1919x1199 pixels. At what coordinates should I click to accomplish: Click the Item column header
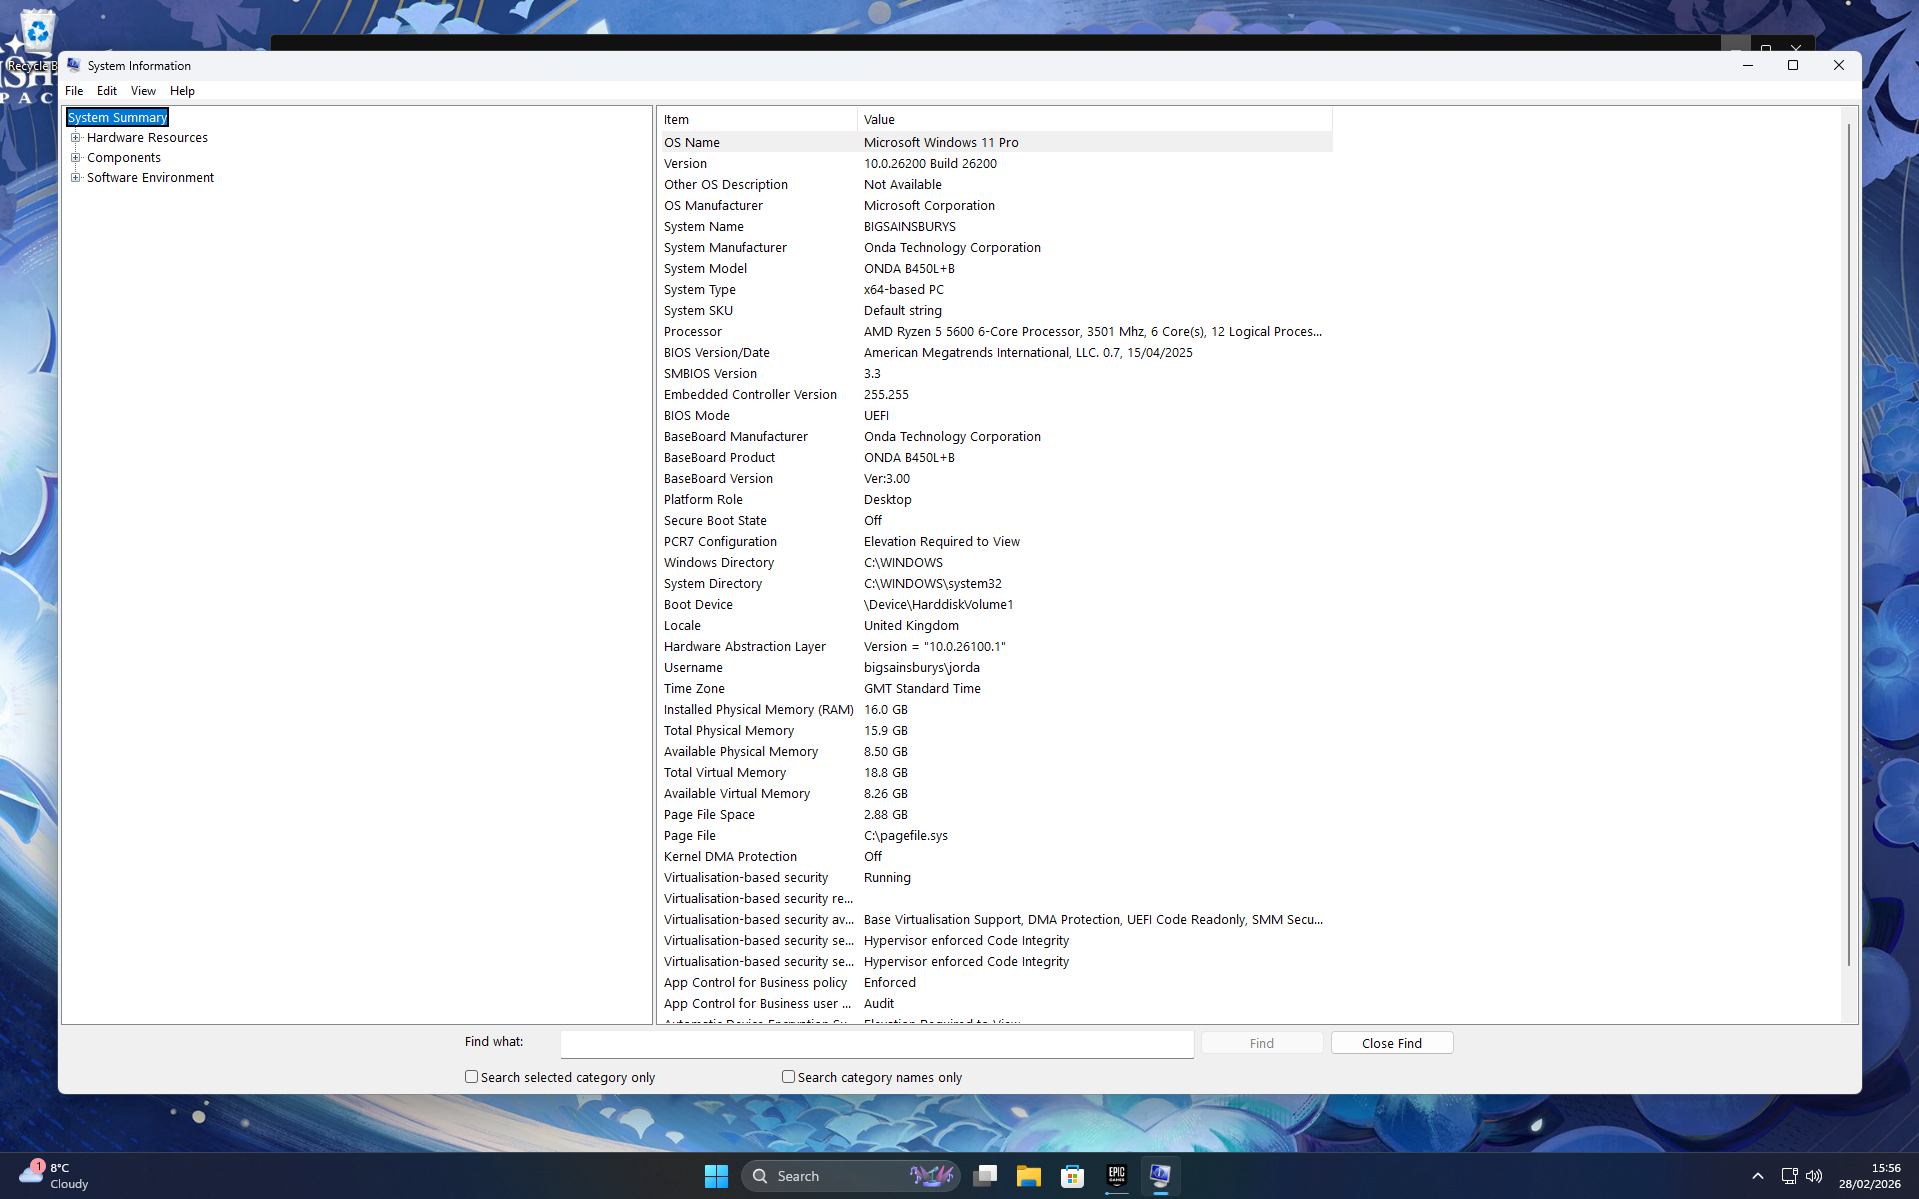758,120
